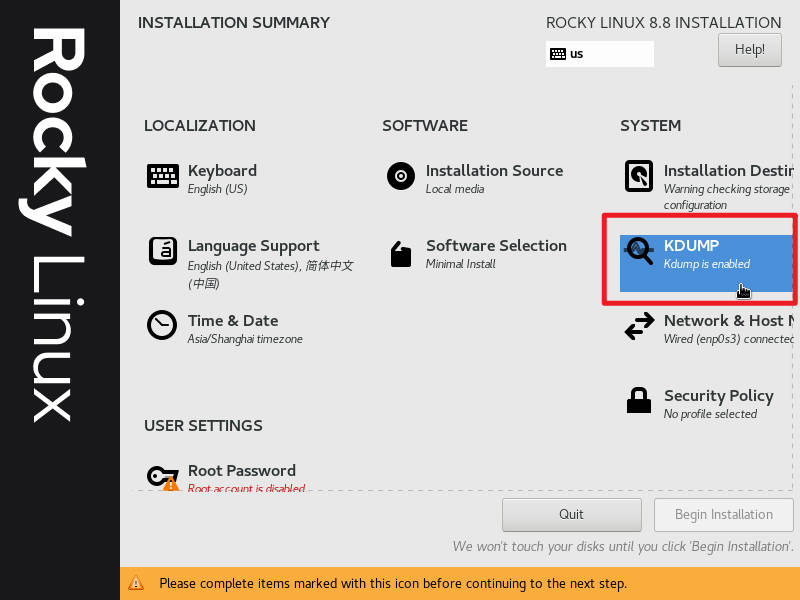Screen dimensions: 800x600
Task: Open the Language Support icon
Action: [163, 251]
